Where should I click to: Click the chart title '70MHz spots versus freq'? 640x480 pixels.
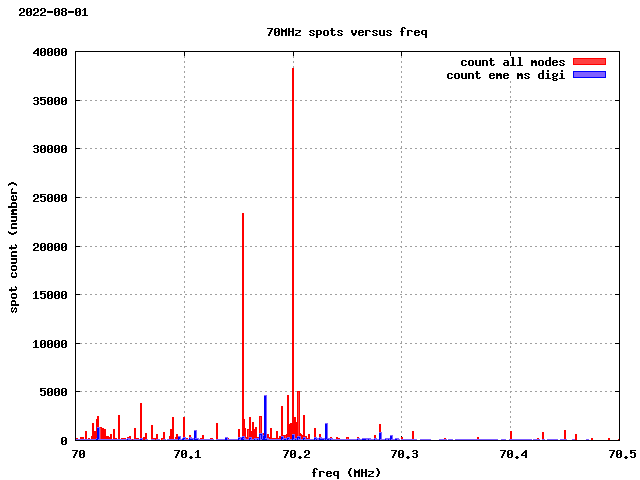346,32
